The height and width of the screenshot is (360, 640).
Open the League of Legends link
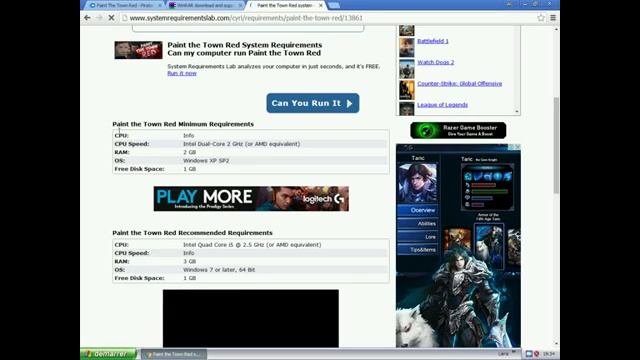[x=442, y=105]
